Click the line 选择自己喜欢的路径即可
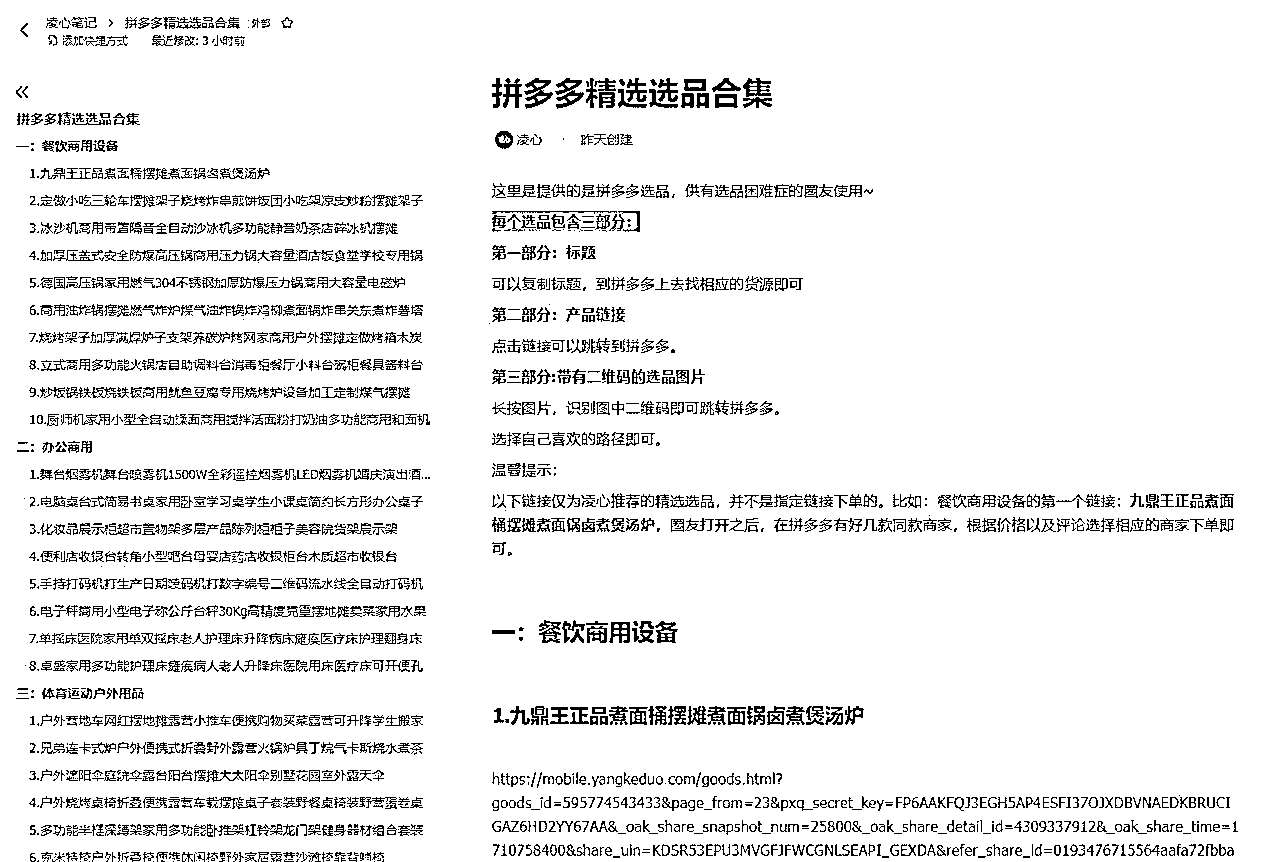Viewport: 1280px width, 862px height. coord(577,439)
